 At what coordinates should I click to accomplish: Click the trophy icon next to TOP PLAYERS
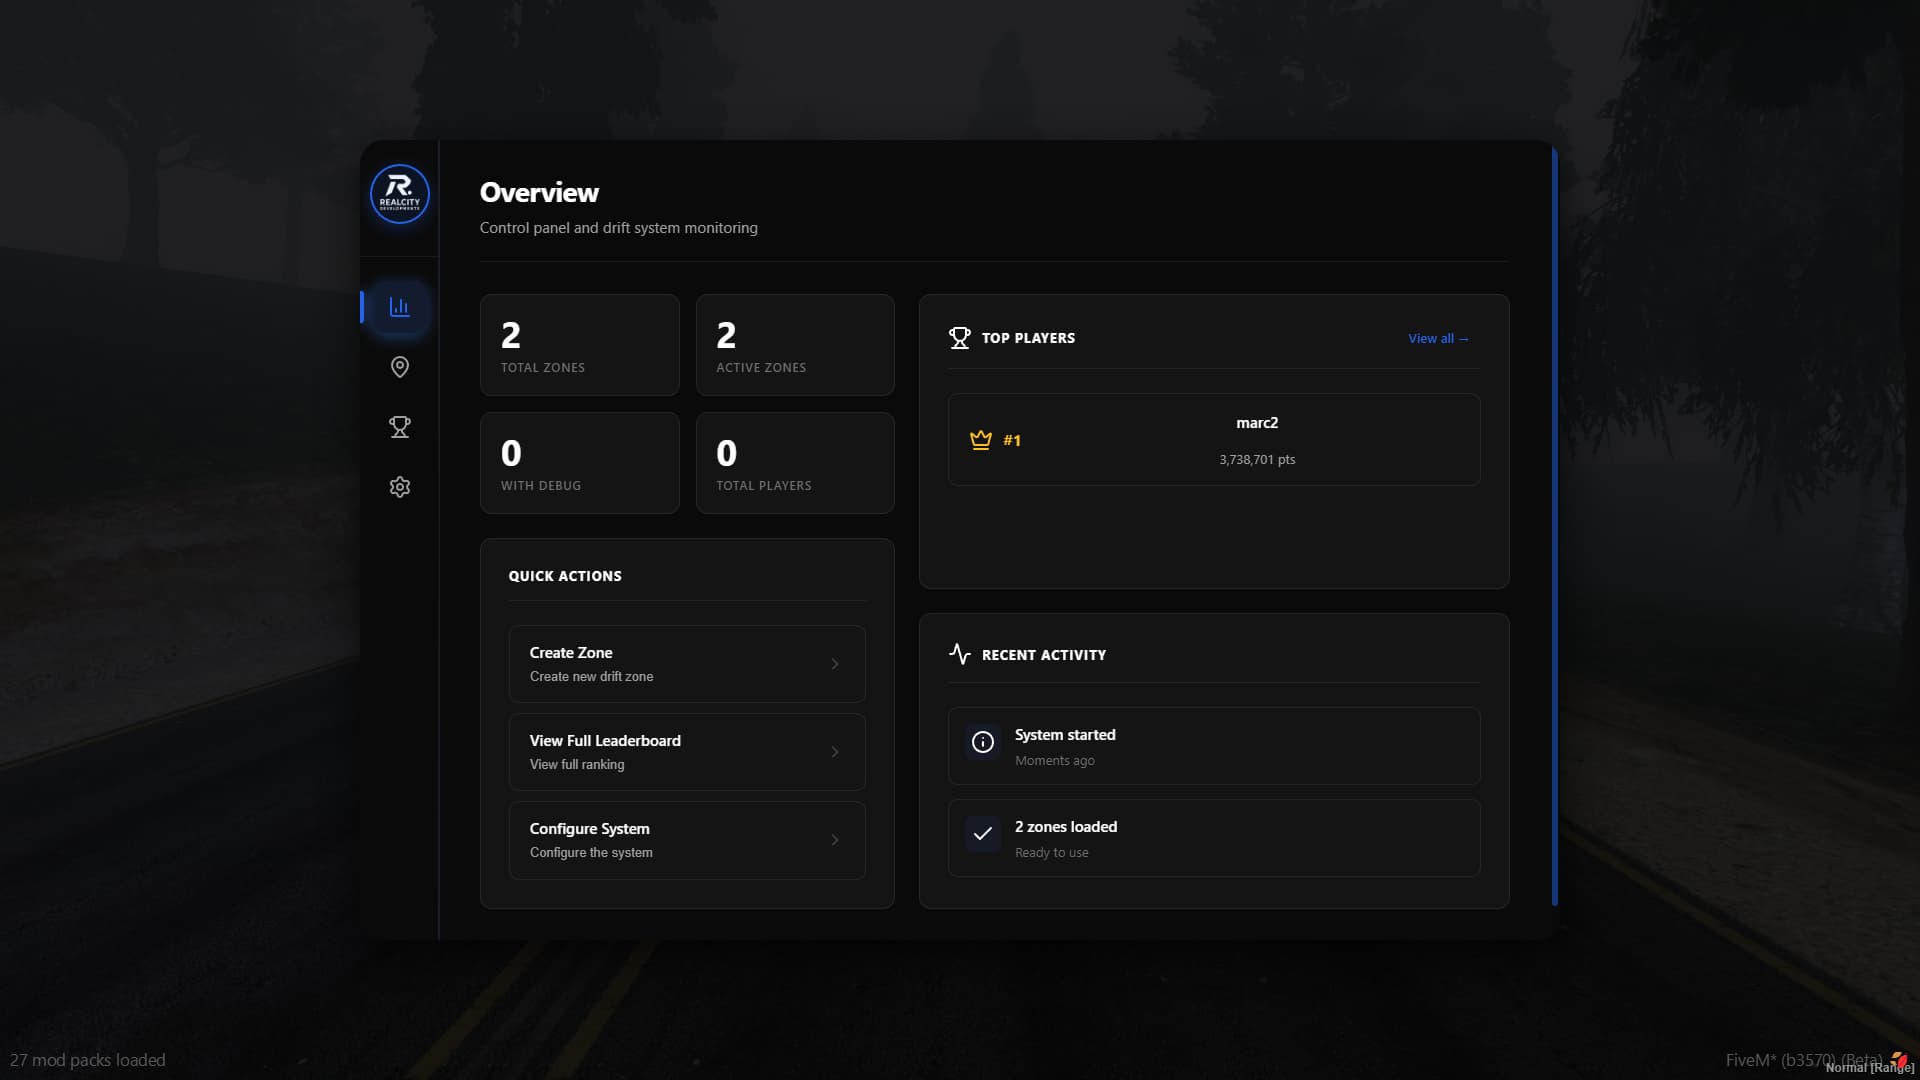coord(959,337)
